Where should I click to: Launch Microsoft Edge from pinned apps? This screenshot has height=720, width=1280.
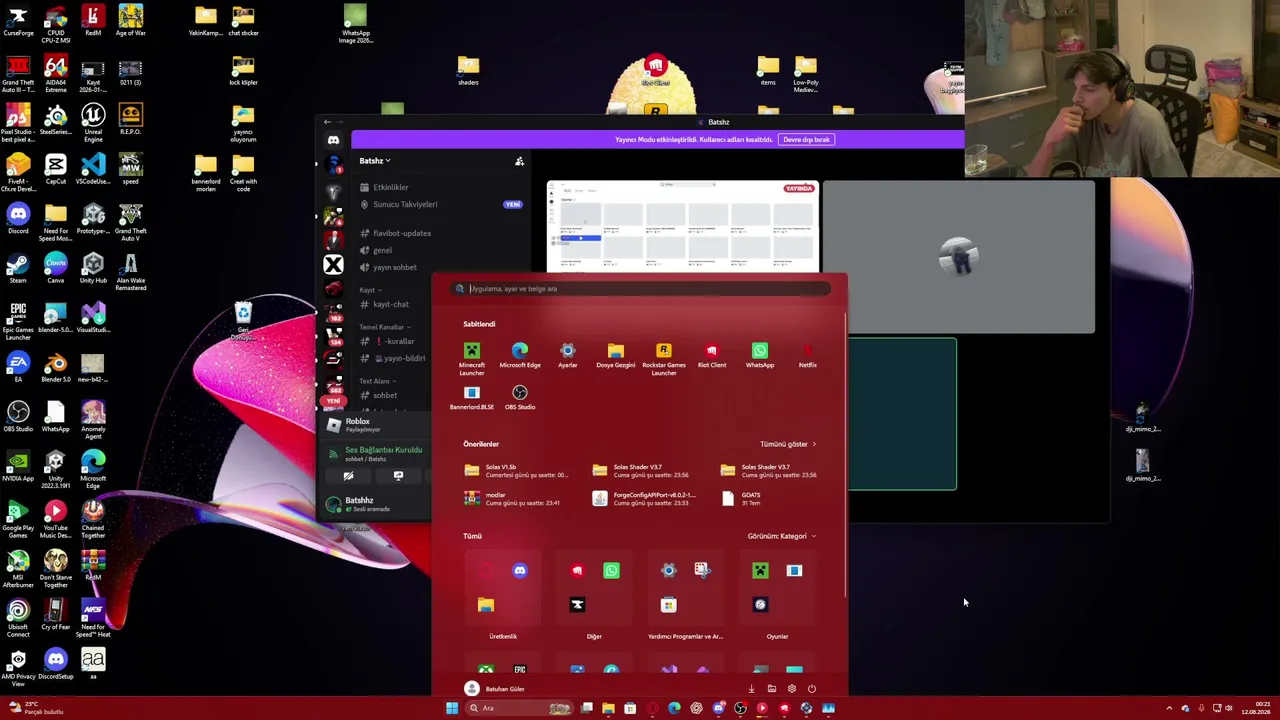pos(520,355)
